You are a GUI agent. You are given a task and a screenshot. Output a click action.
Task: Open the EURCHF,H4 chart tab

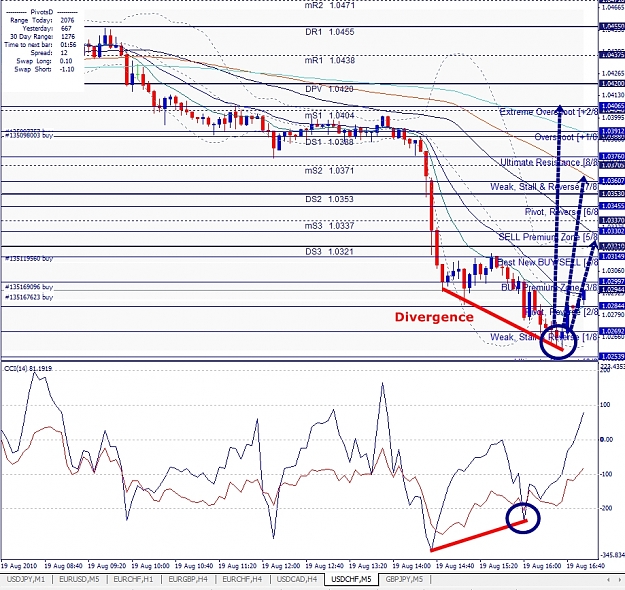pyautogui.click(x=242, y=579)
